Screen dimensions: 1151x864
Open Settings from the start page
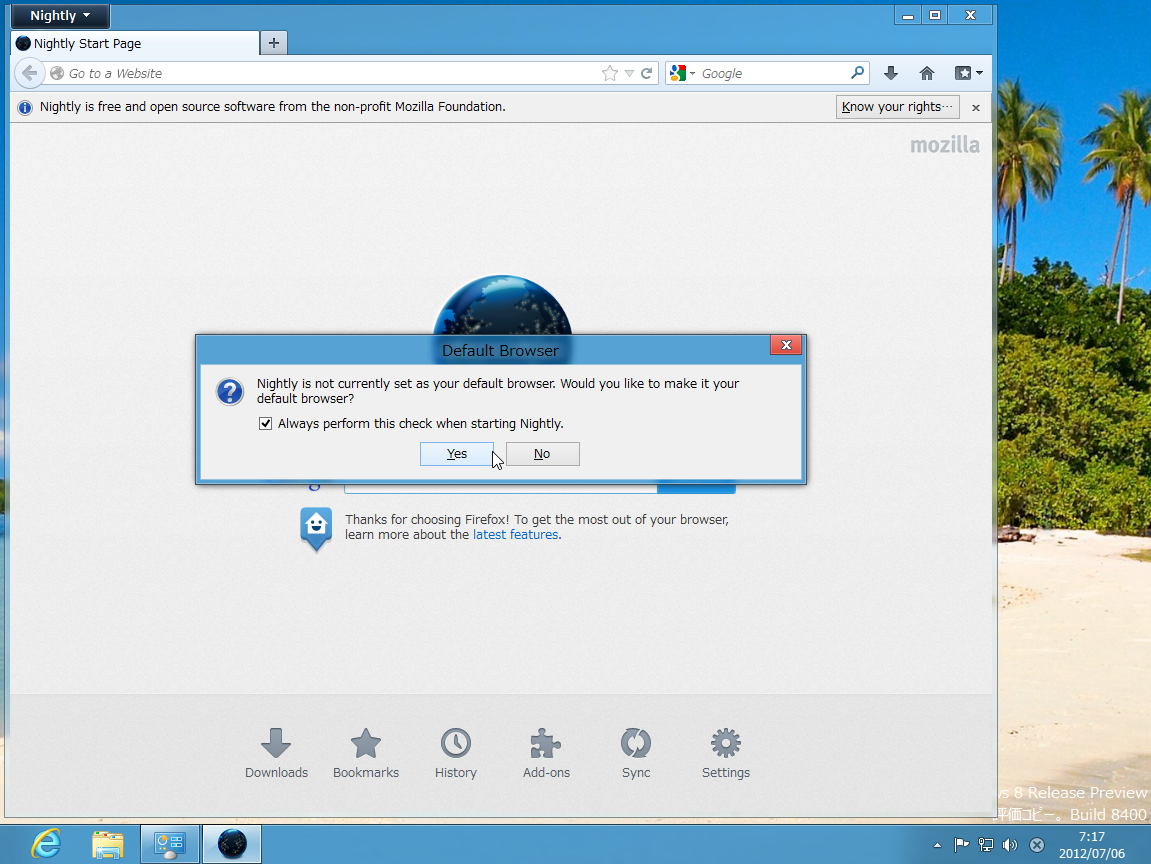coord(726,753)
